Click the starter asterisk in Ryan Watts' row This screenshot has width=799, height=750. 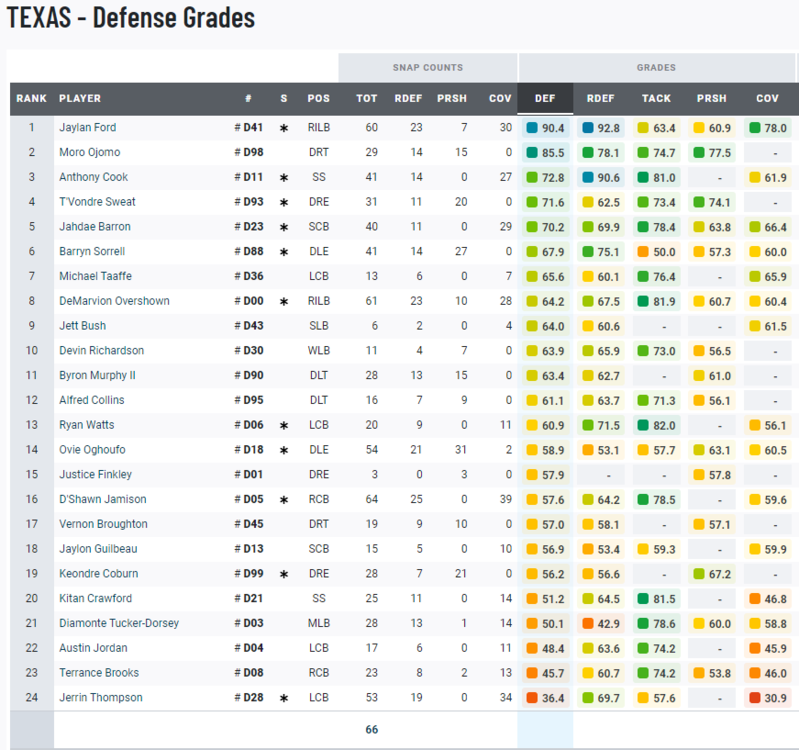point(284,426)
